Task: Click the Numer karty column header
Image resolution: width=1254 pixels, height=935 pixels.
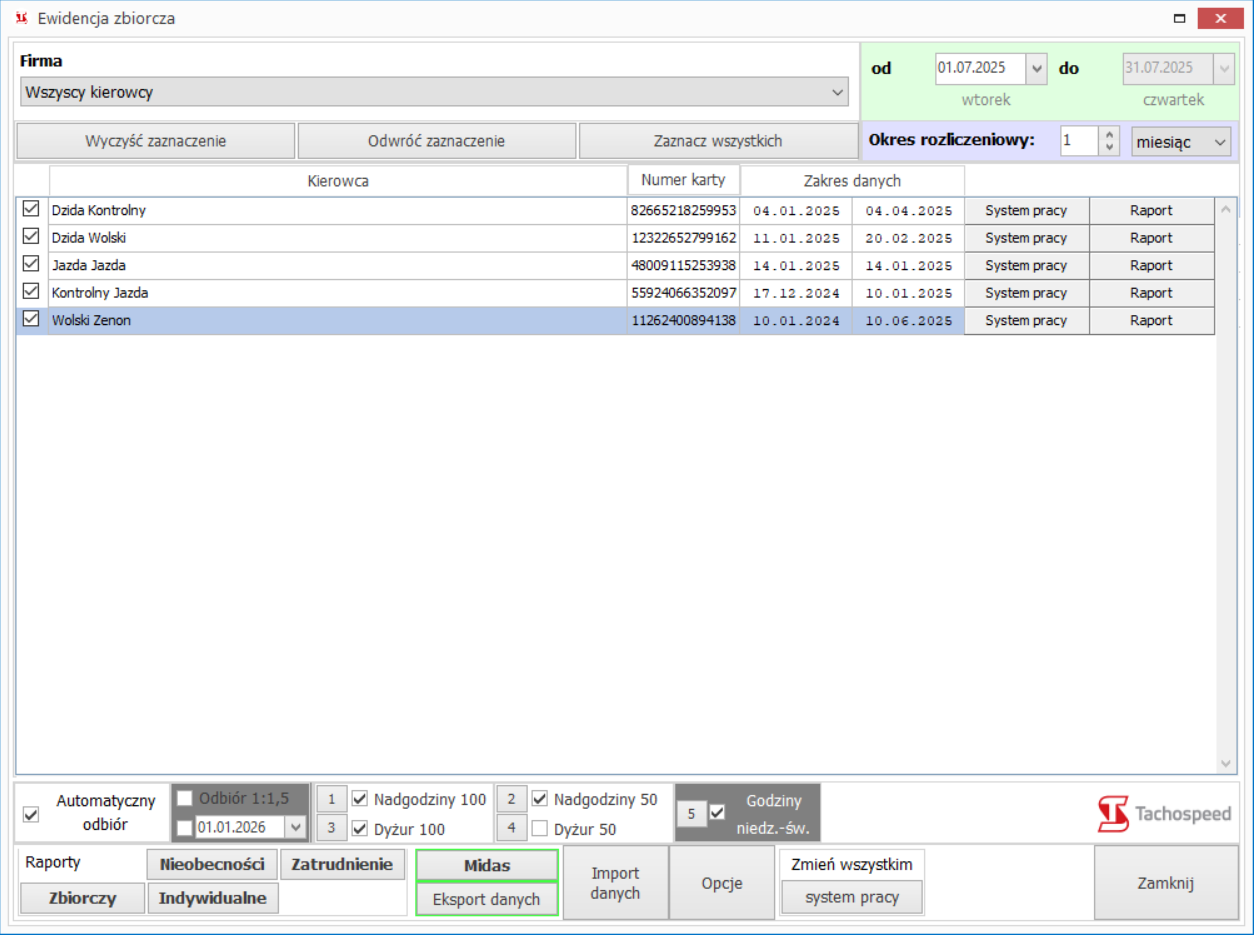Action: coord(684,180)
